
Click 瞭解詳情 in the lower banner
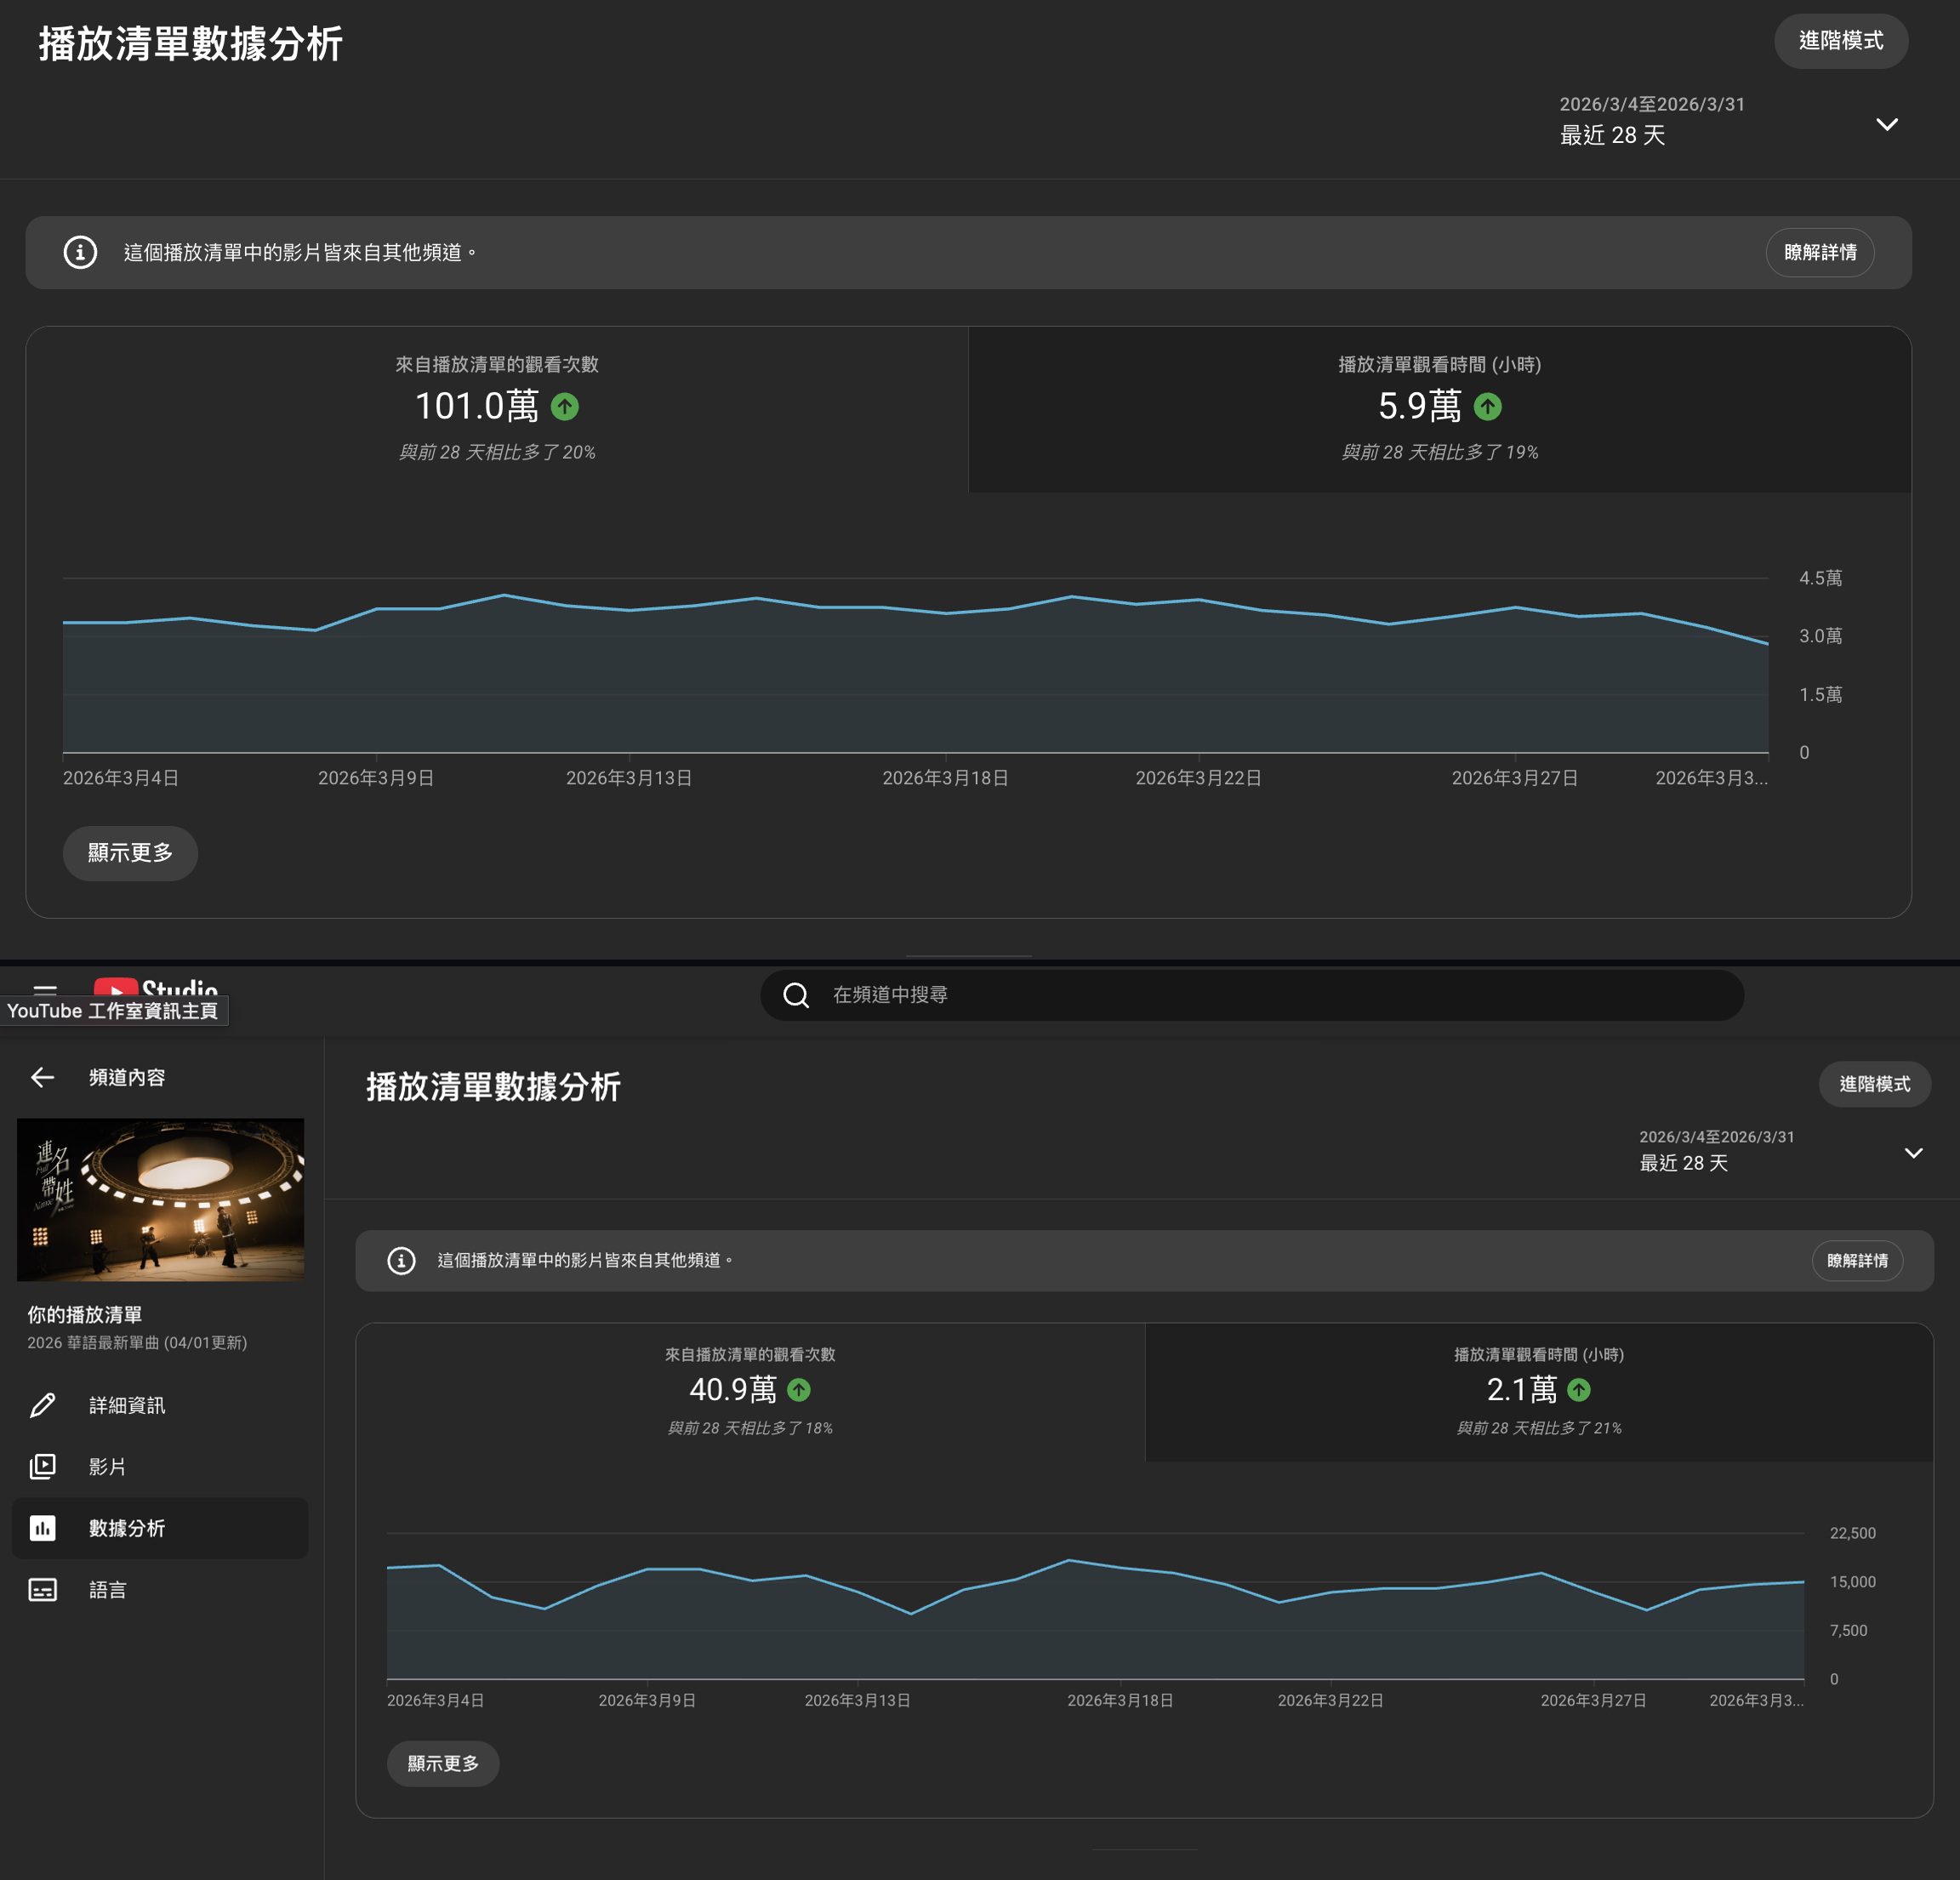1857,1260
